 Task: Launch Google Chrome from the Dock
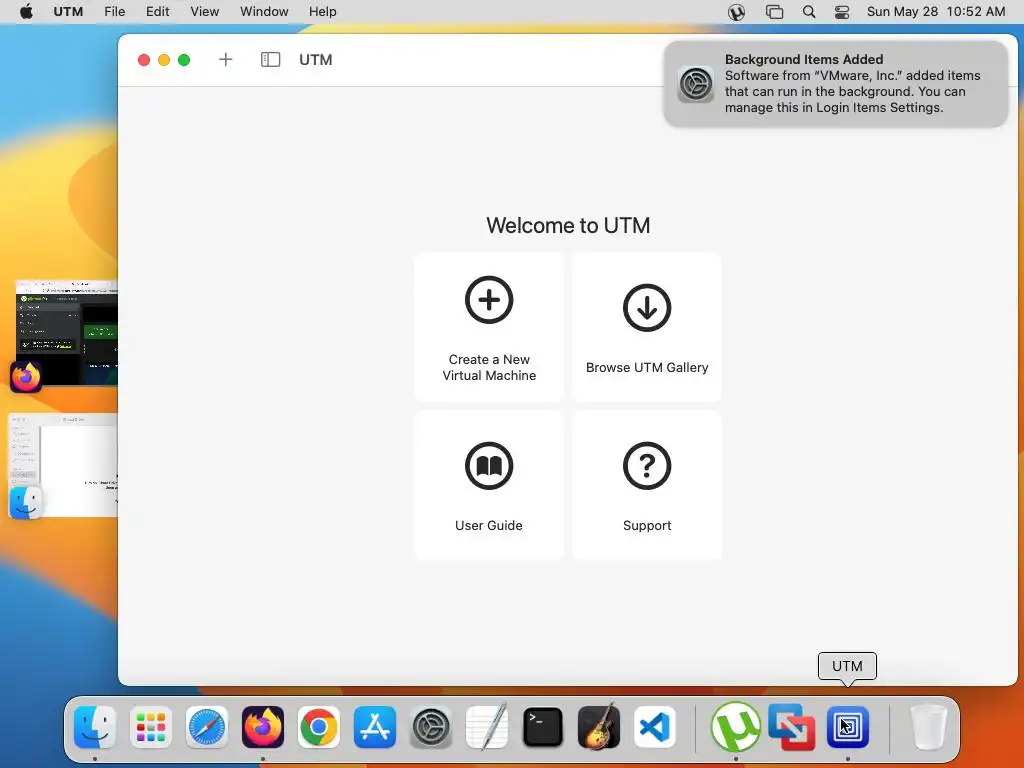(x=319, y=727)
